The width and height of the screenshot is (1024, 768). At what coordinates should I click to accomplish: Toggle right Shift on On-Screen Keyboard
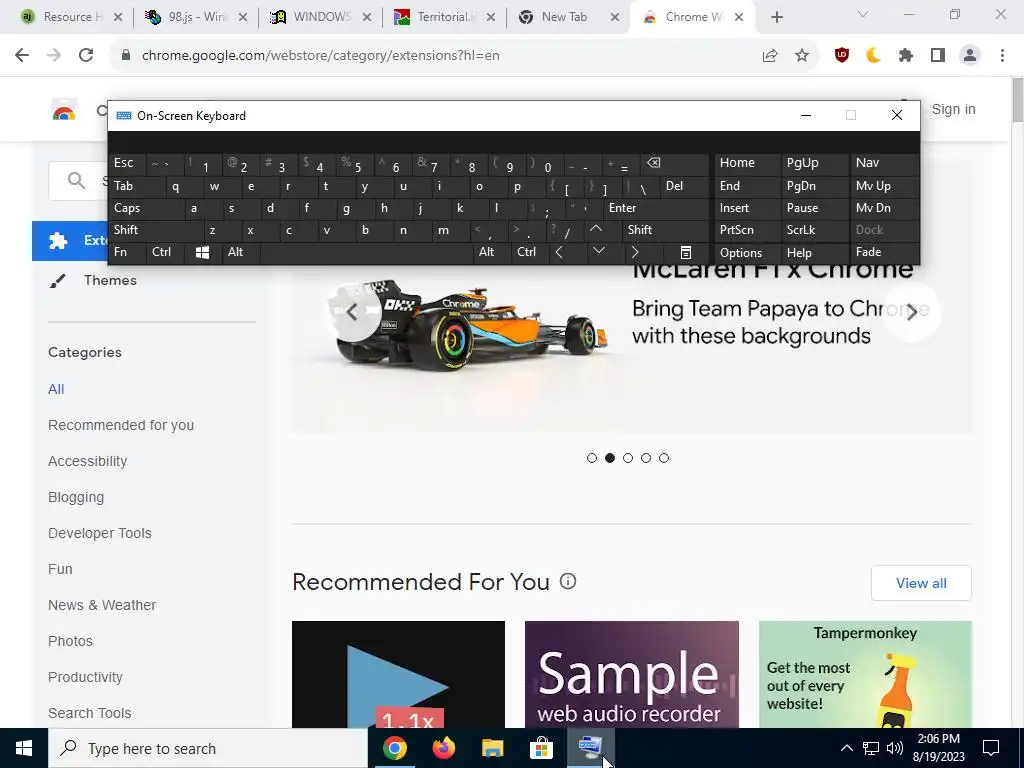tap(665, 230)
